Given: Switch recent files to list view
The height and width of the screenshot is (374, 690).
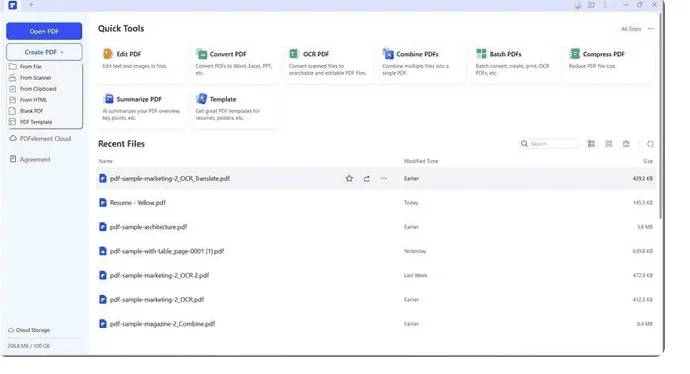Looking at the screenshot, I should [x=591, y=144].
